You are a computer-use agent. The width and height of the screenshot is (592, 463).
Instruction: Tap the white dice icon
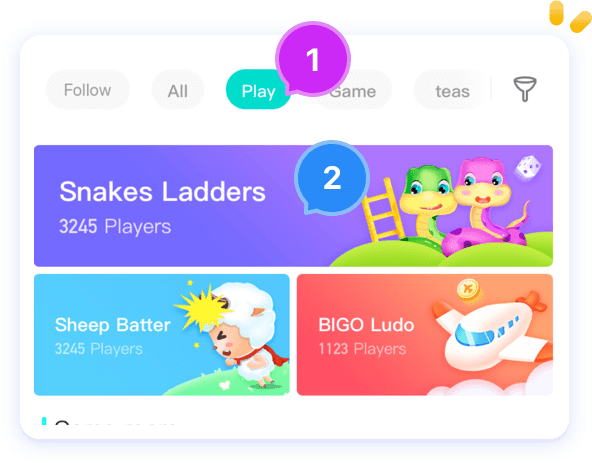click(x=528, y=167)
